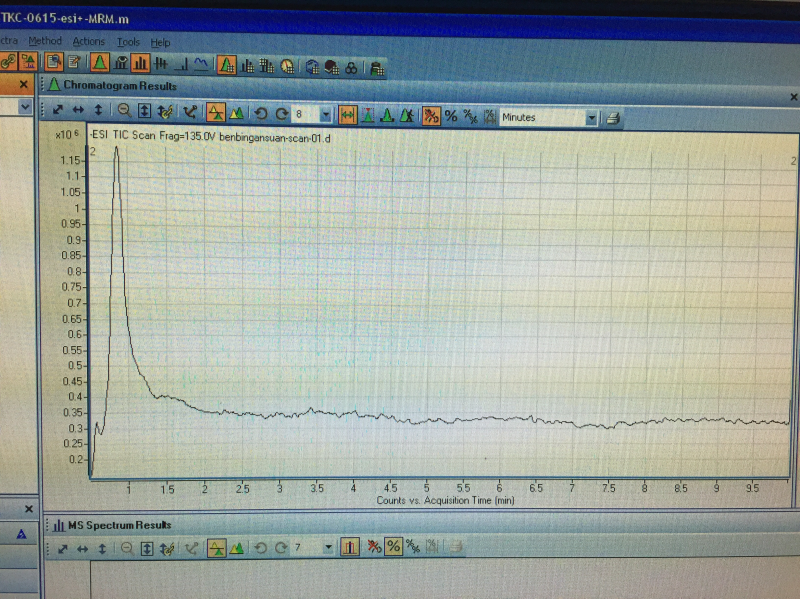This screenshot has width=800, height=599.
Task: Print the chromatogram using printer icon
Action: click(613, 119)
